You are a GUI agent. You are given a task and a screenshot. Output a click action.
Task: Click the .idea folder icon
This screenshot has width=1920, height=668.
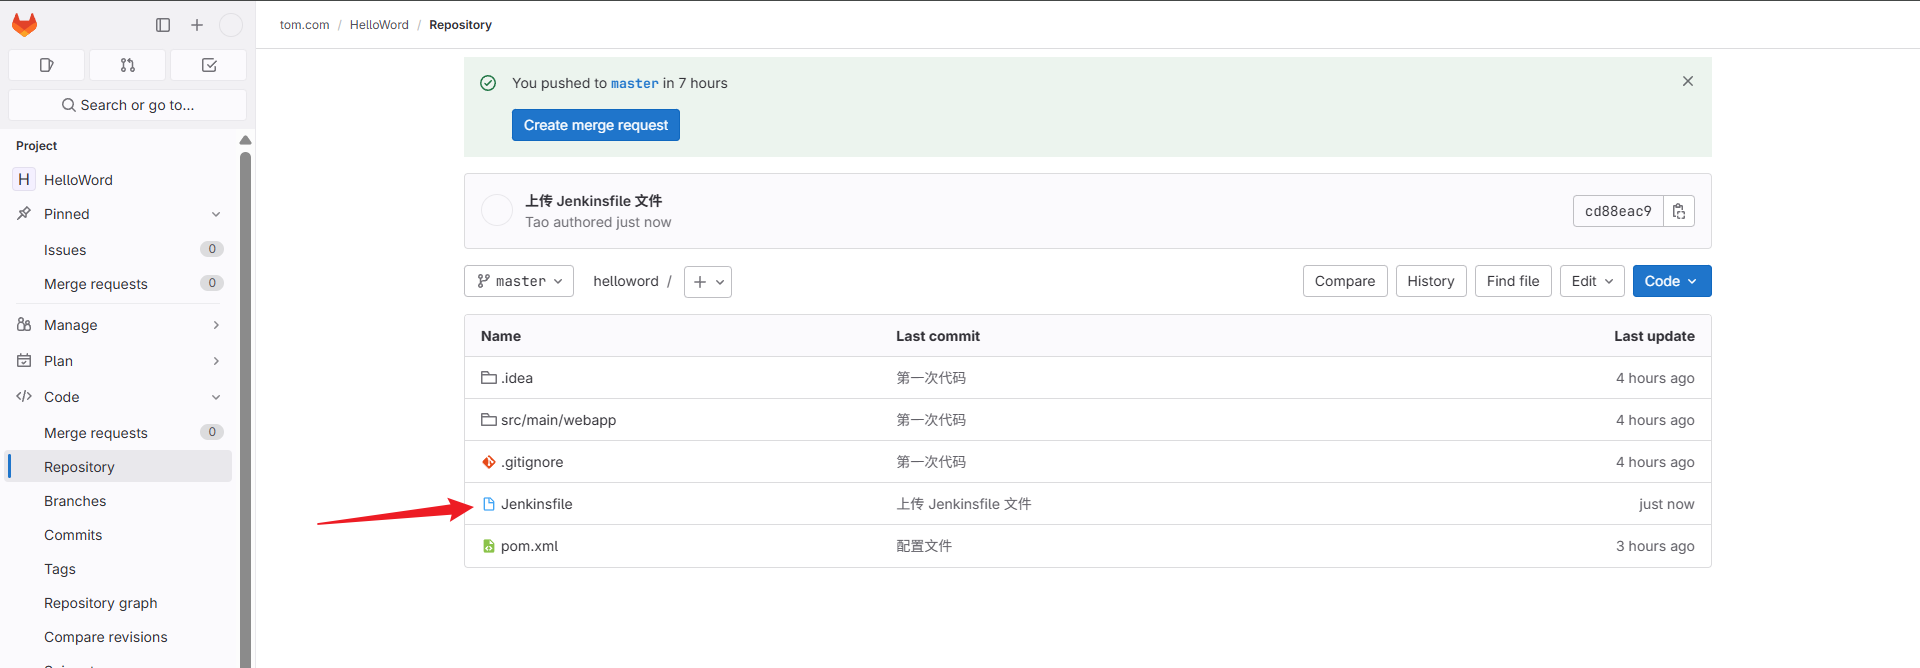(x=489, y=378)
